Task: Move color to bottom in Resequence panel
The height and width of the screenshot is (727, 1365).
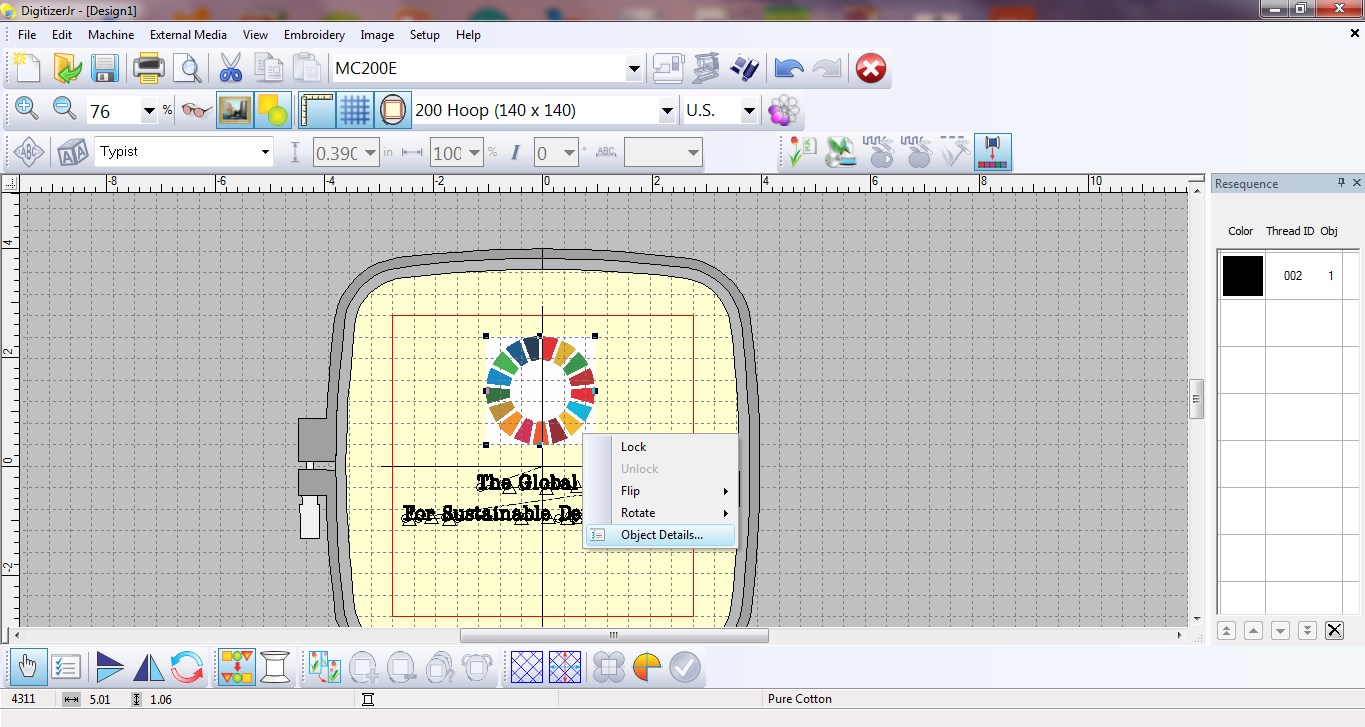Action: [1307, 630]
